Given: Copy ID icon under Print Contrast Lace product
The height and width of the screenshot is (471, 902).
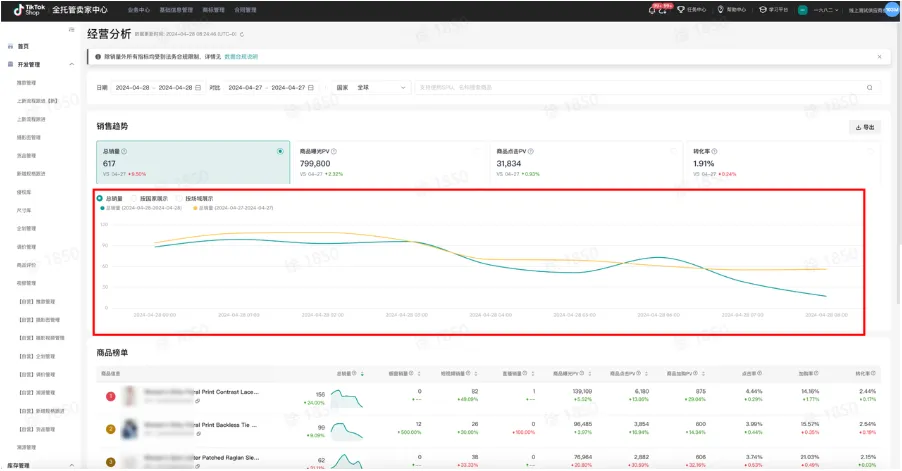Looking at the screenshot, I should coord(197,401).
